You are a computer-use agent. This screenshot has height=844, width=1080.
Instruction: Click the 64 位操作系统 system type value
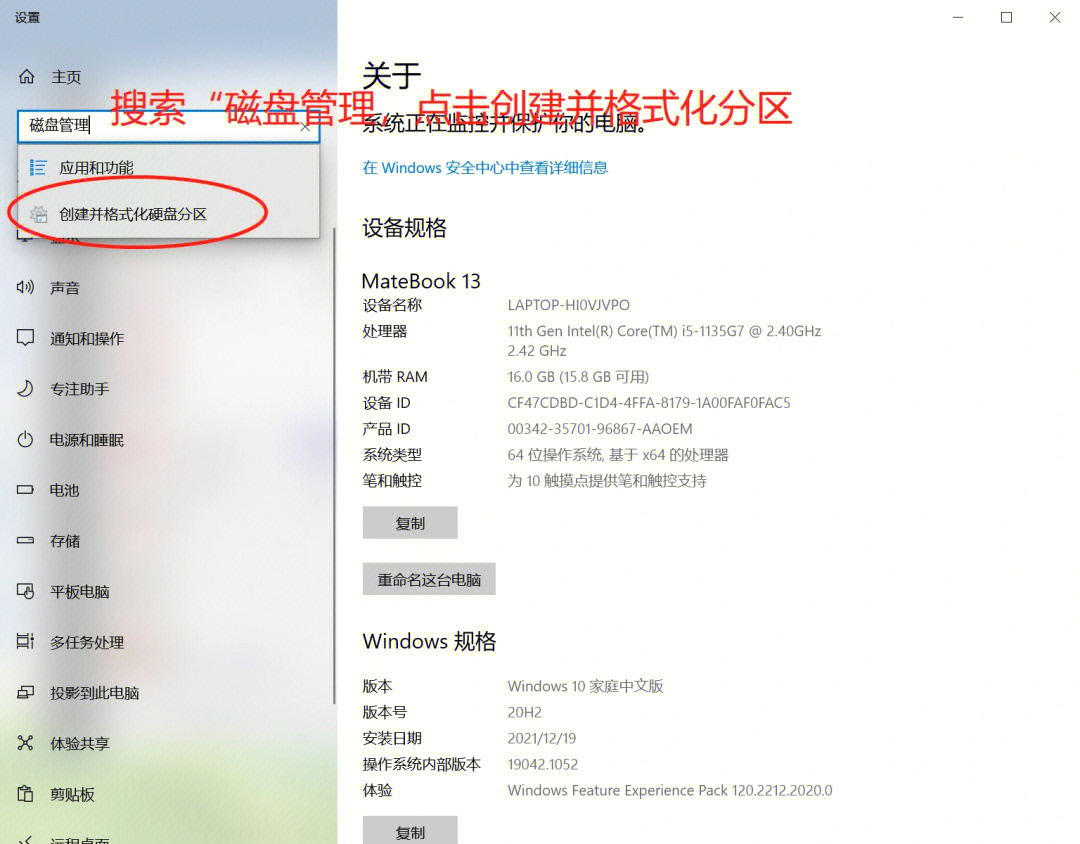point(618,455)
